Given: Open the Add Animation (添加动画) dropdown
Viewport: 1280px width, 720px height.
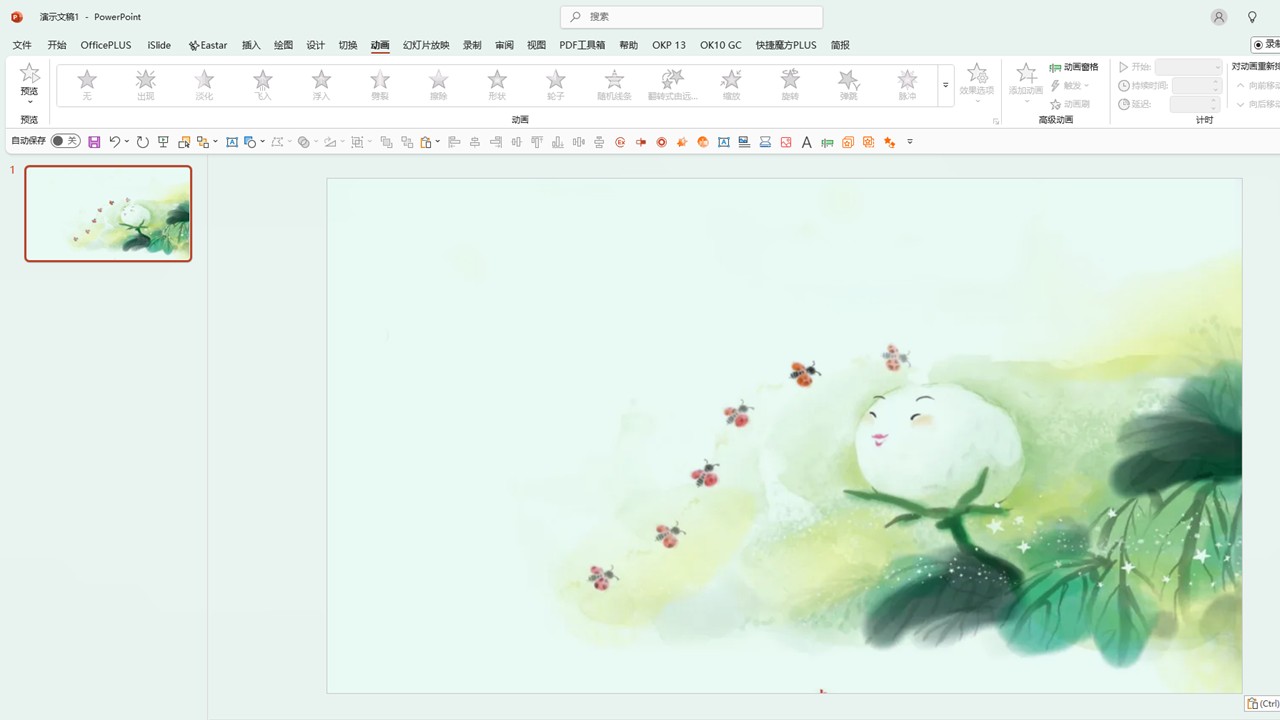Looking at the screenshot, I should (x=1026, y=84).
